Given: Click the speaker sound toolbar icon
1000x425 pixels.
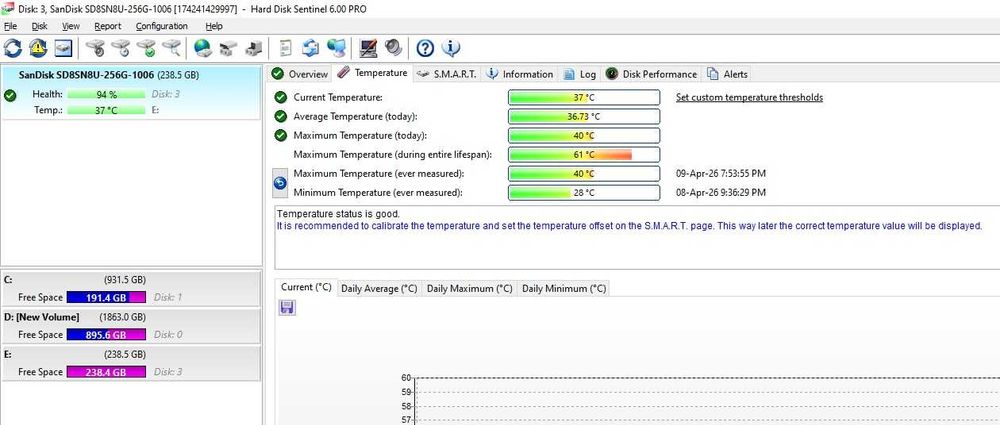Looking at the screenshot, I should (x=393, y=47).
